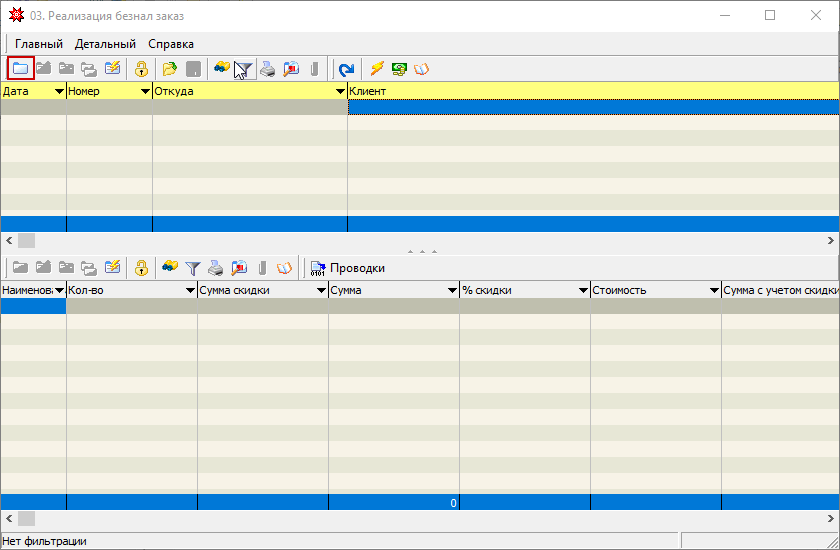Open the Откуда column dropdown arrow
Screen dimensions: 840x550
340,91
